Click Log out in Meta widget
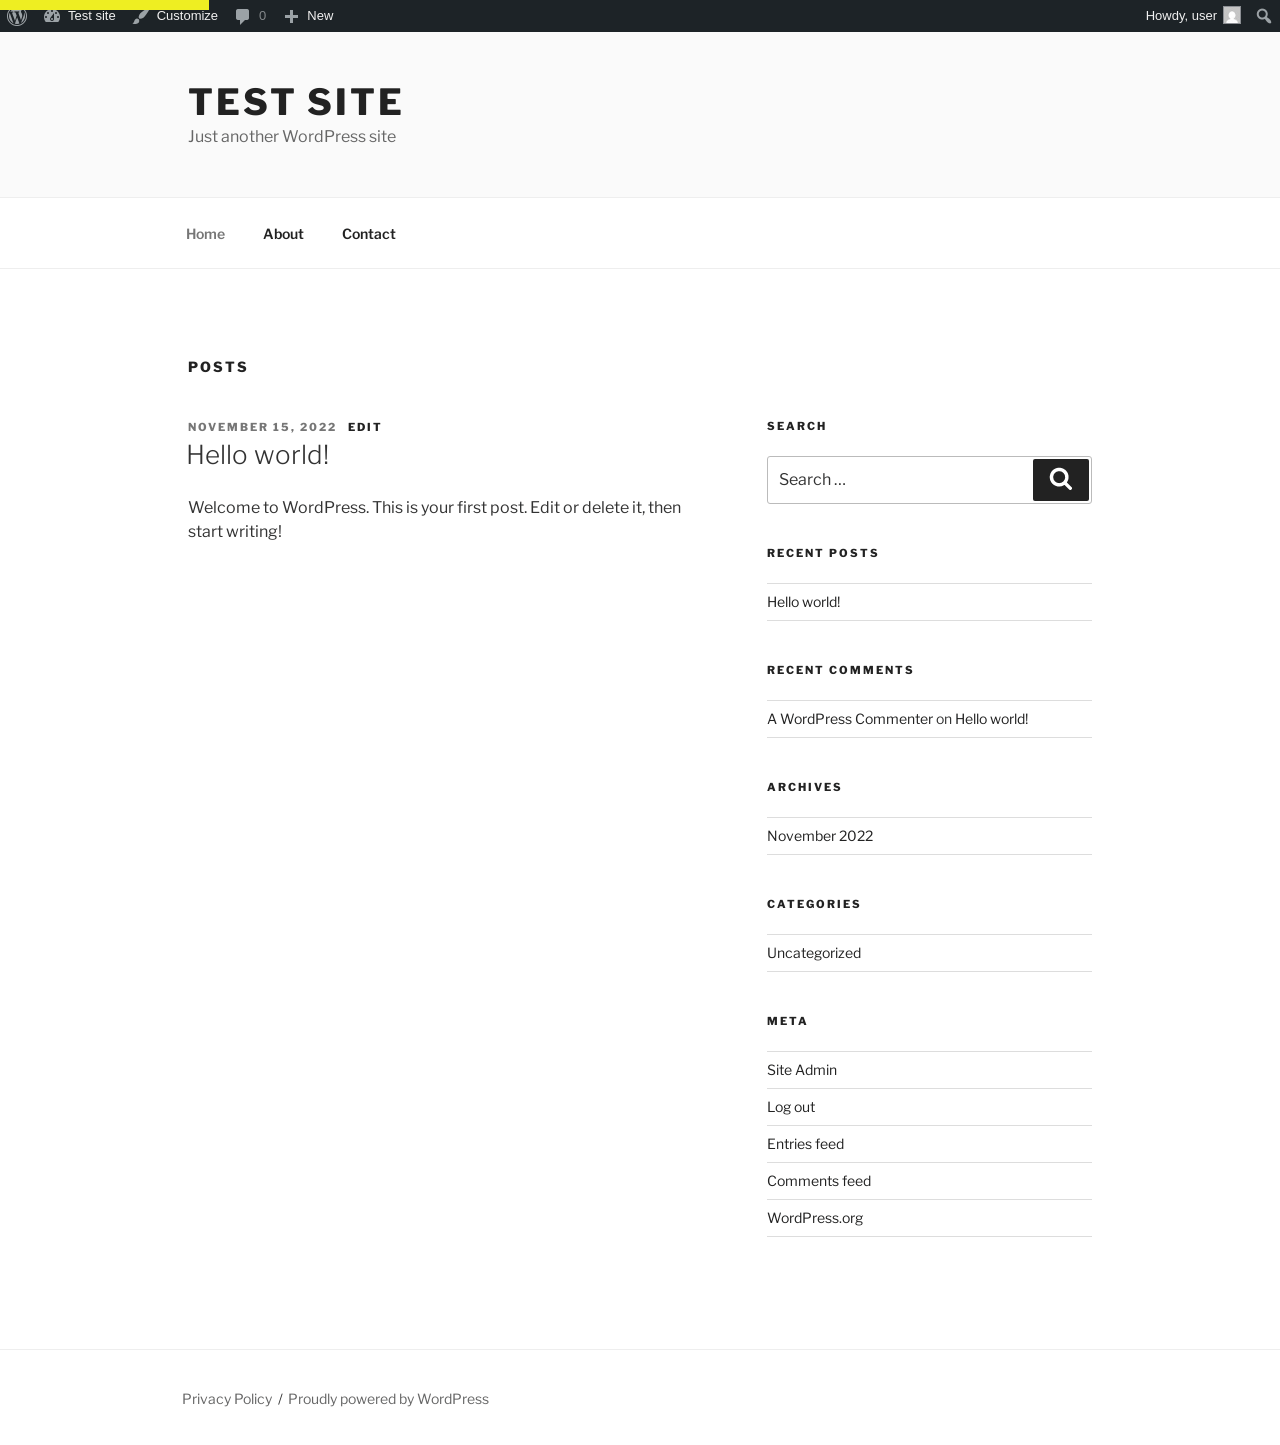 (x=791, y=1107)
